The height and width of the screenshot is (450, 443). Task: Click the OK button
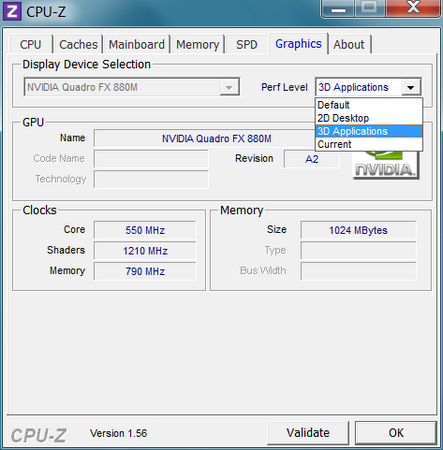[396, 433]
